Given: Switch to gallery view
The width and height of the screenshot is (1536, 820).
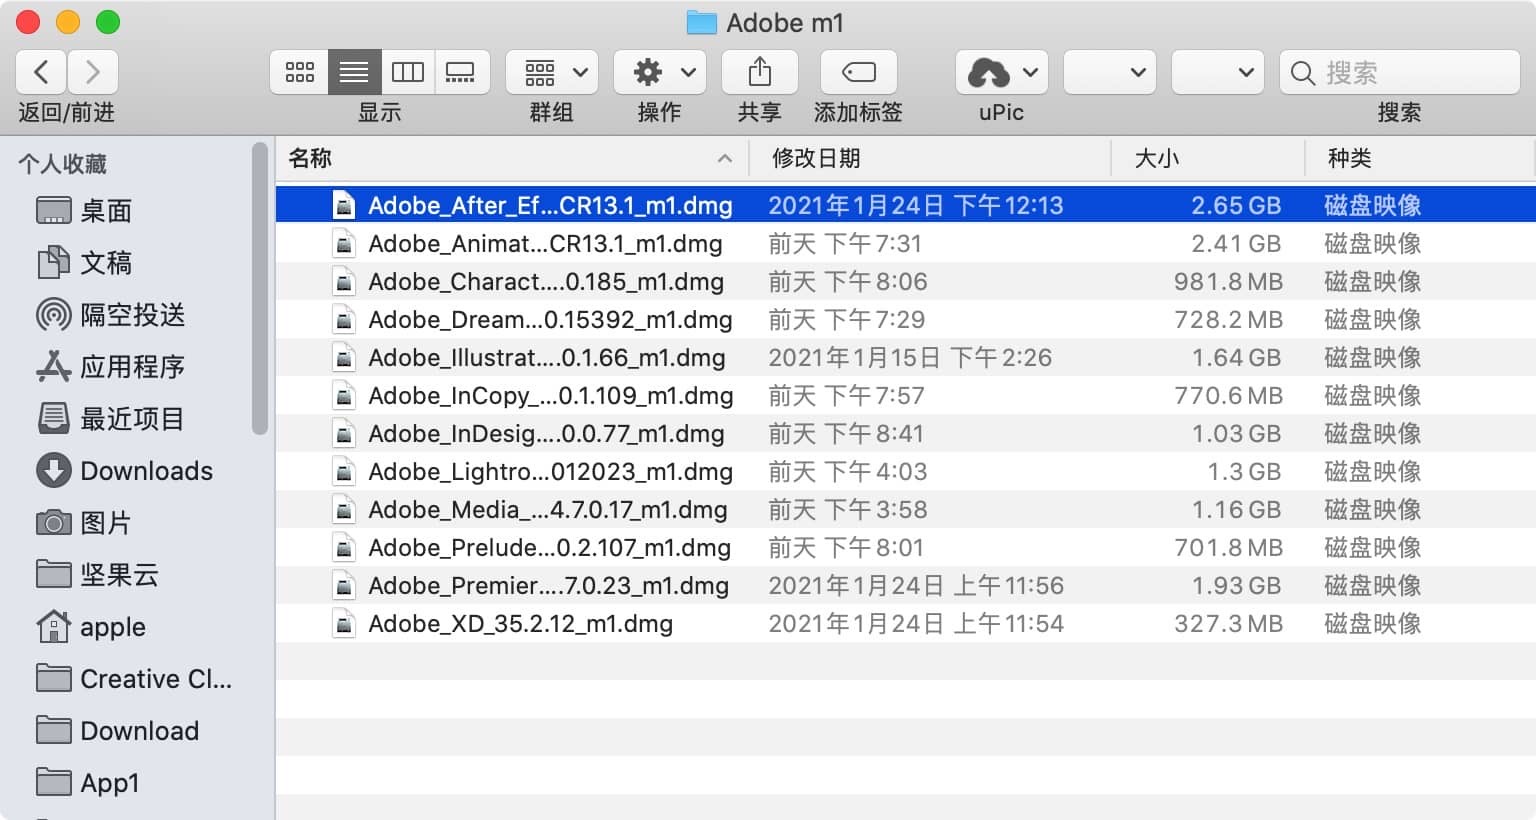Looking at the screenshot, I should point(461,72).
